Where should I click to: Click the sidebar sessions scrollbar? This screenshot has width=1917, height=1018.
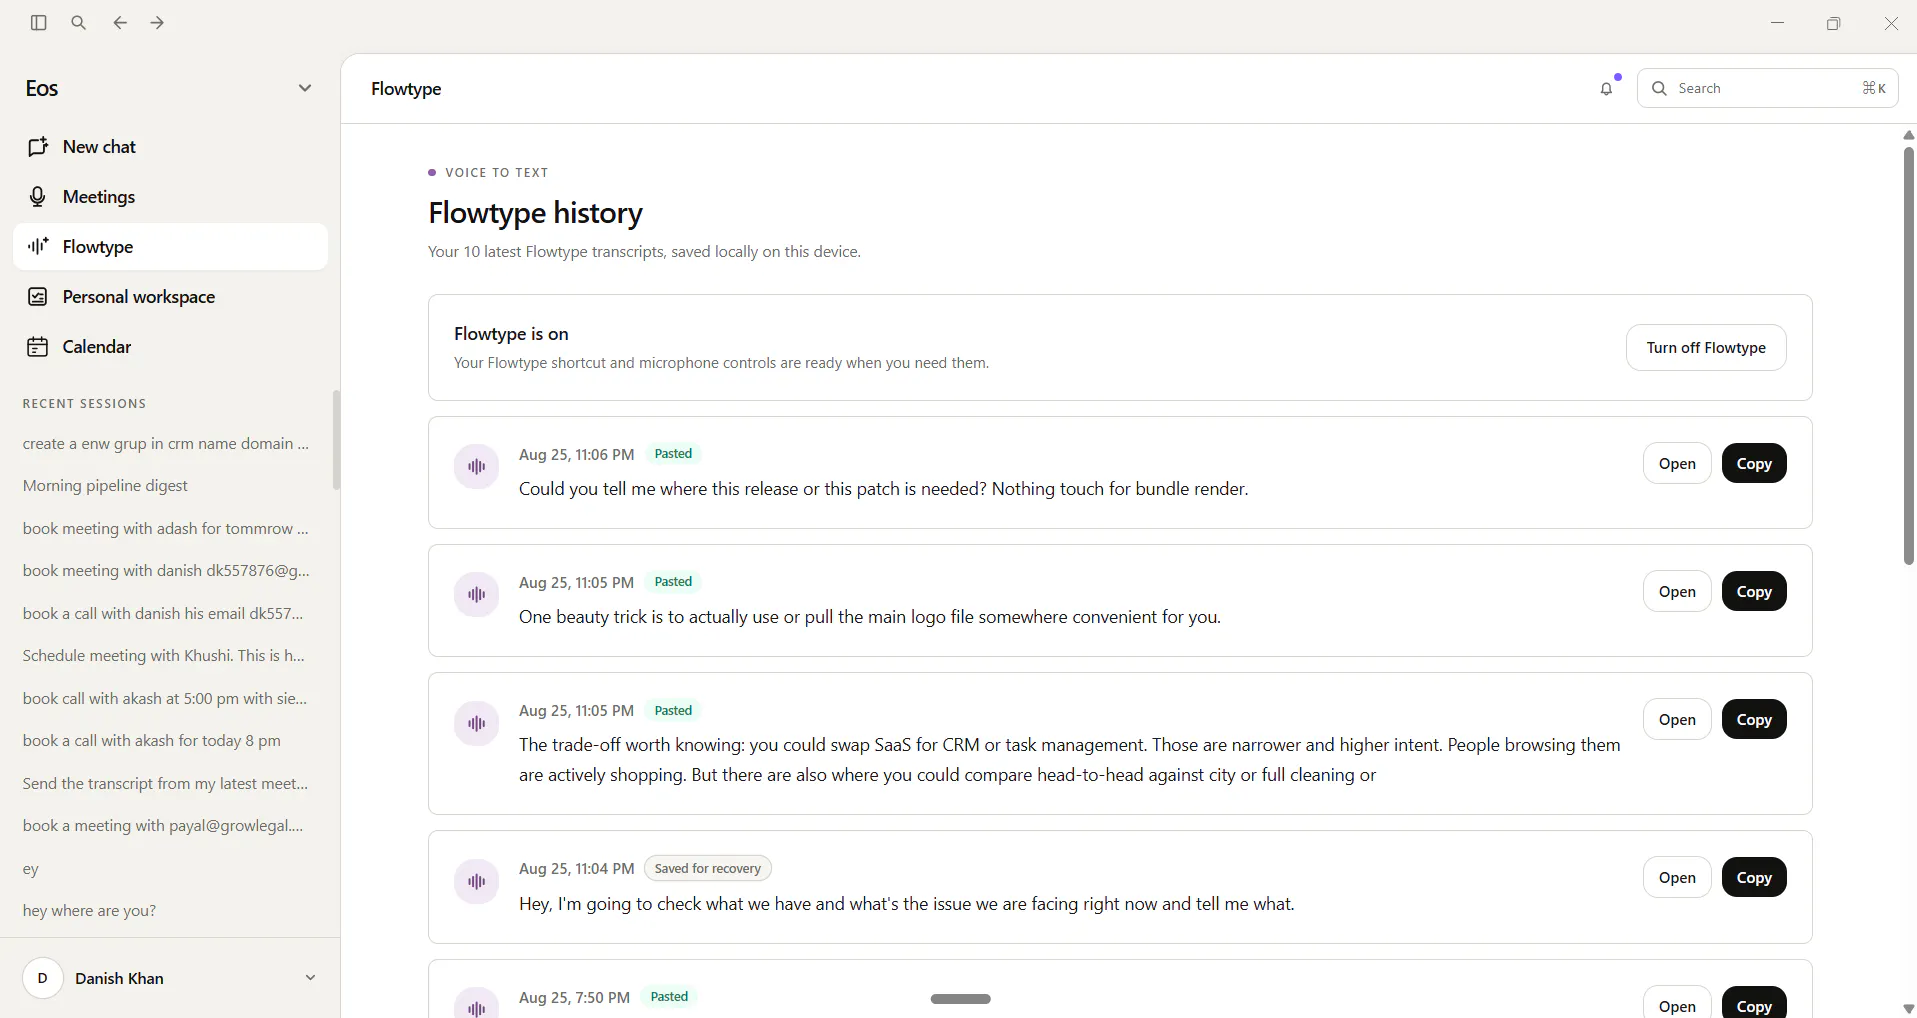336,440
